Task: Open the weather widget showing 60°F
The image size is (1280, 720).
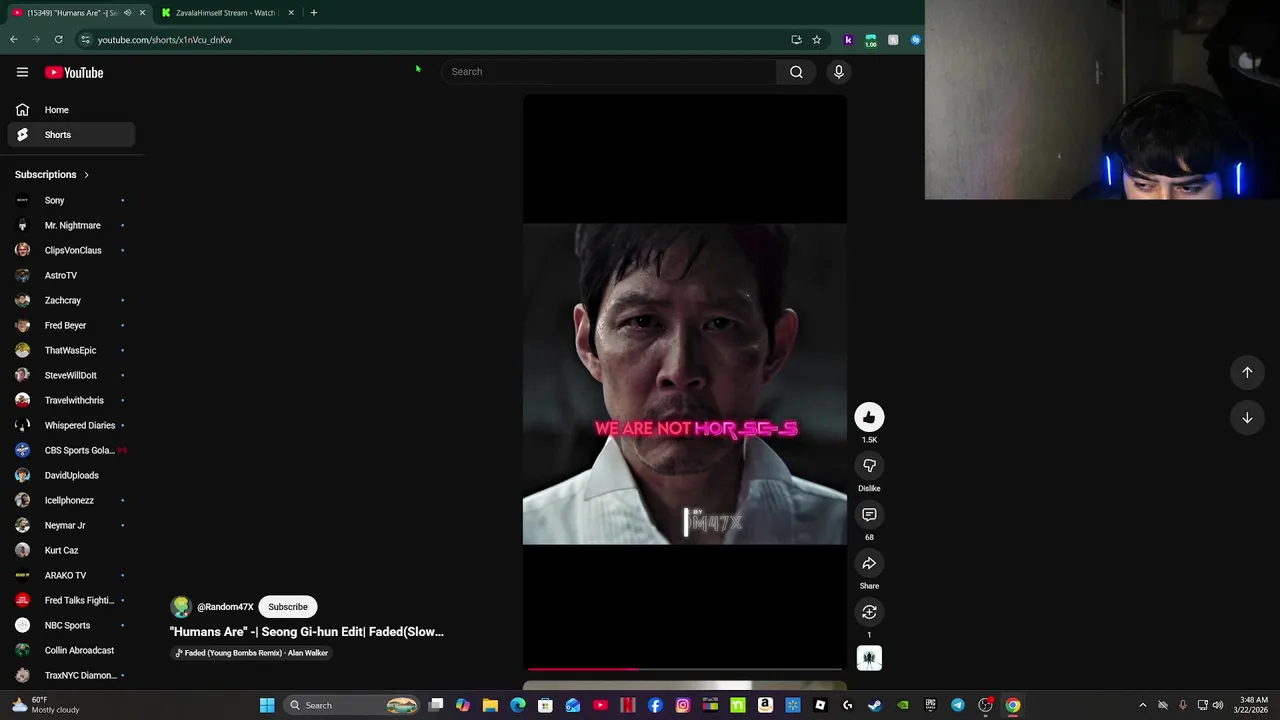Action: [x=45, y=705]
